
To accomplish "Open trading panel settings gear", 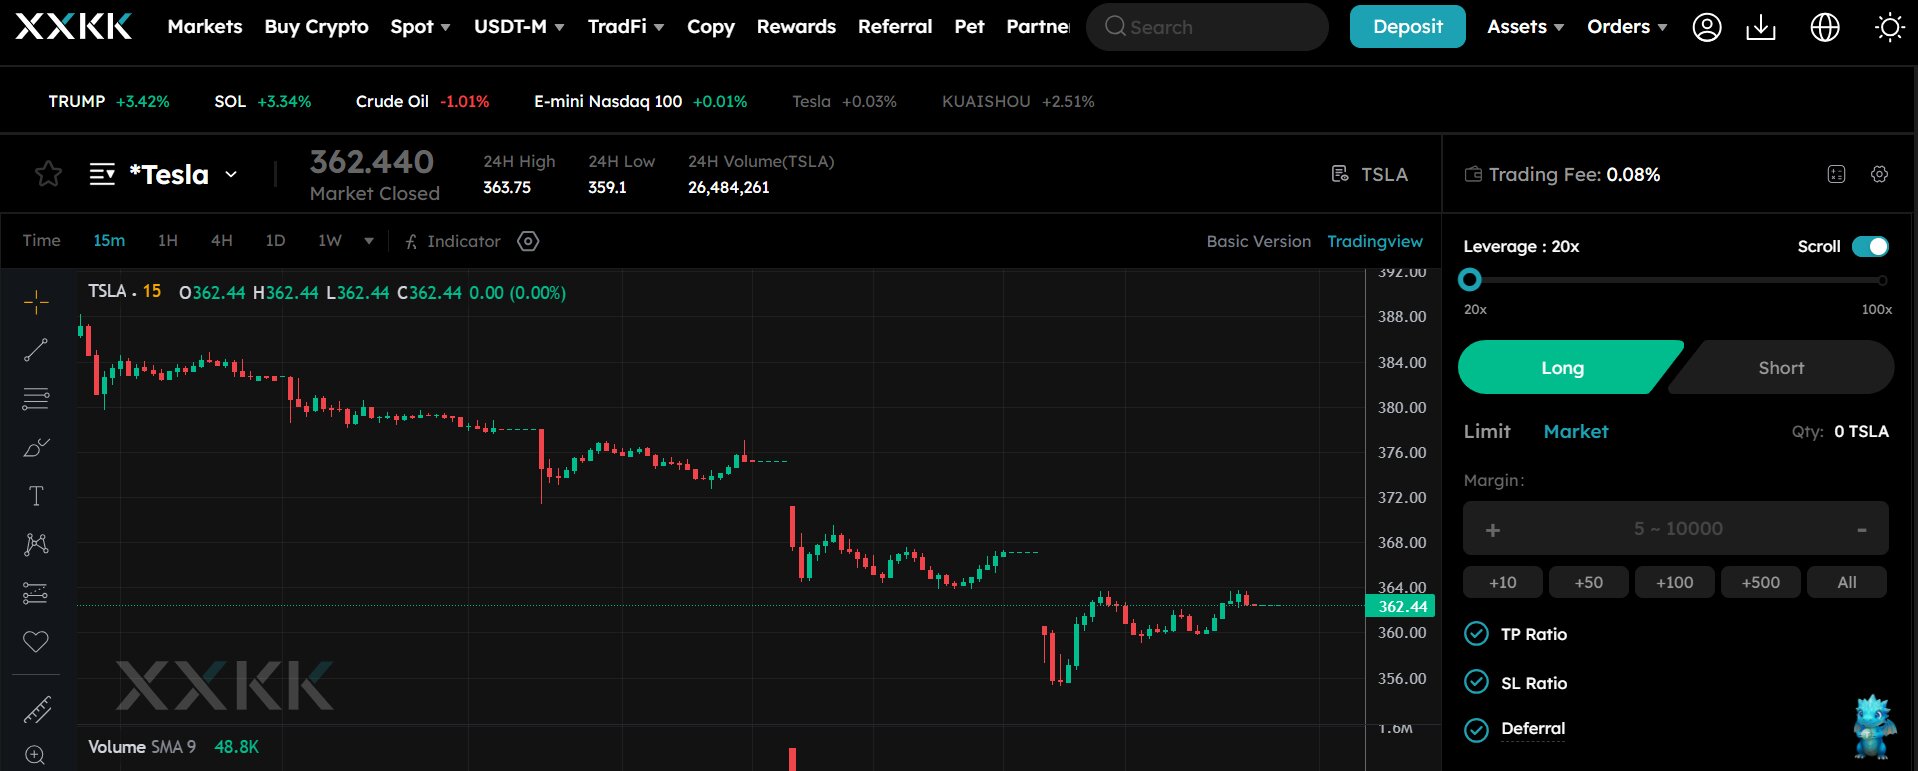I will pos(1880,174).
